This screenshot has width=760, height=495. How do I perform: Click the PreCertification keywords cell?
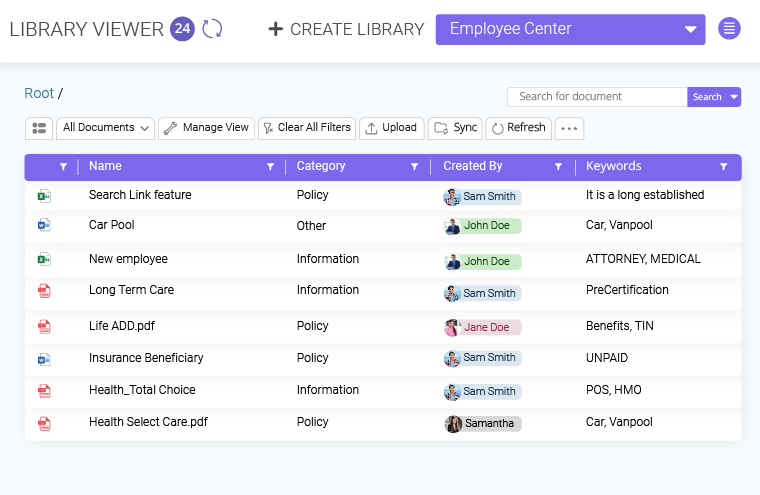pos(627,290)
